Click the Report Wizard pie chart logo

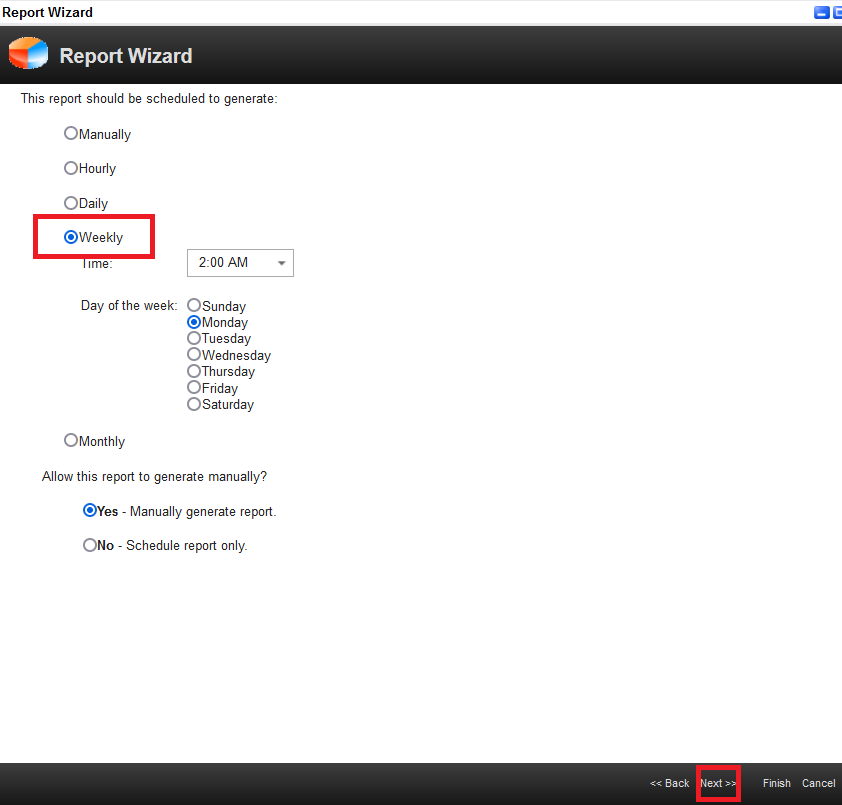tap(28, 53)
